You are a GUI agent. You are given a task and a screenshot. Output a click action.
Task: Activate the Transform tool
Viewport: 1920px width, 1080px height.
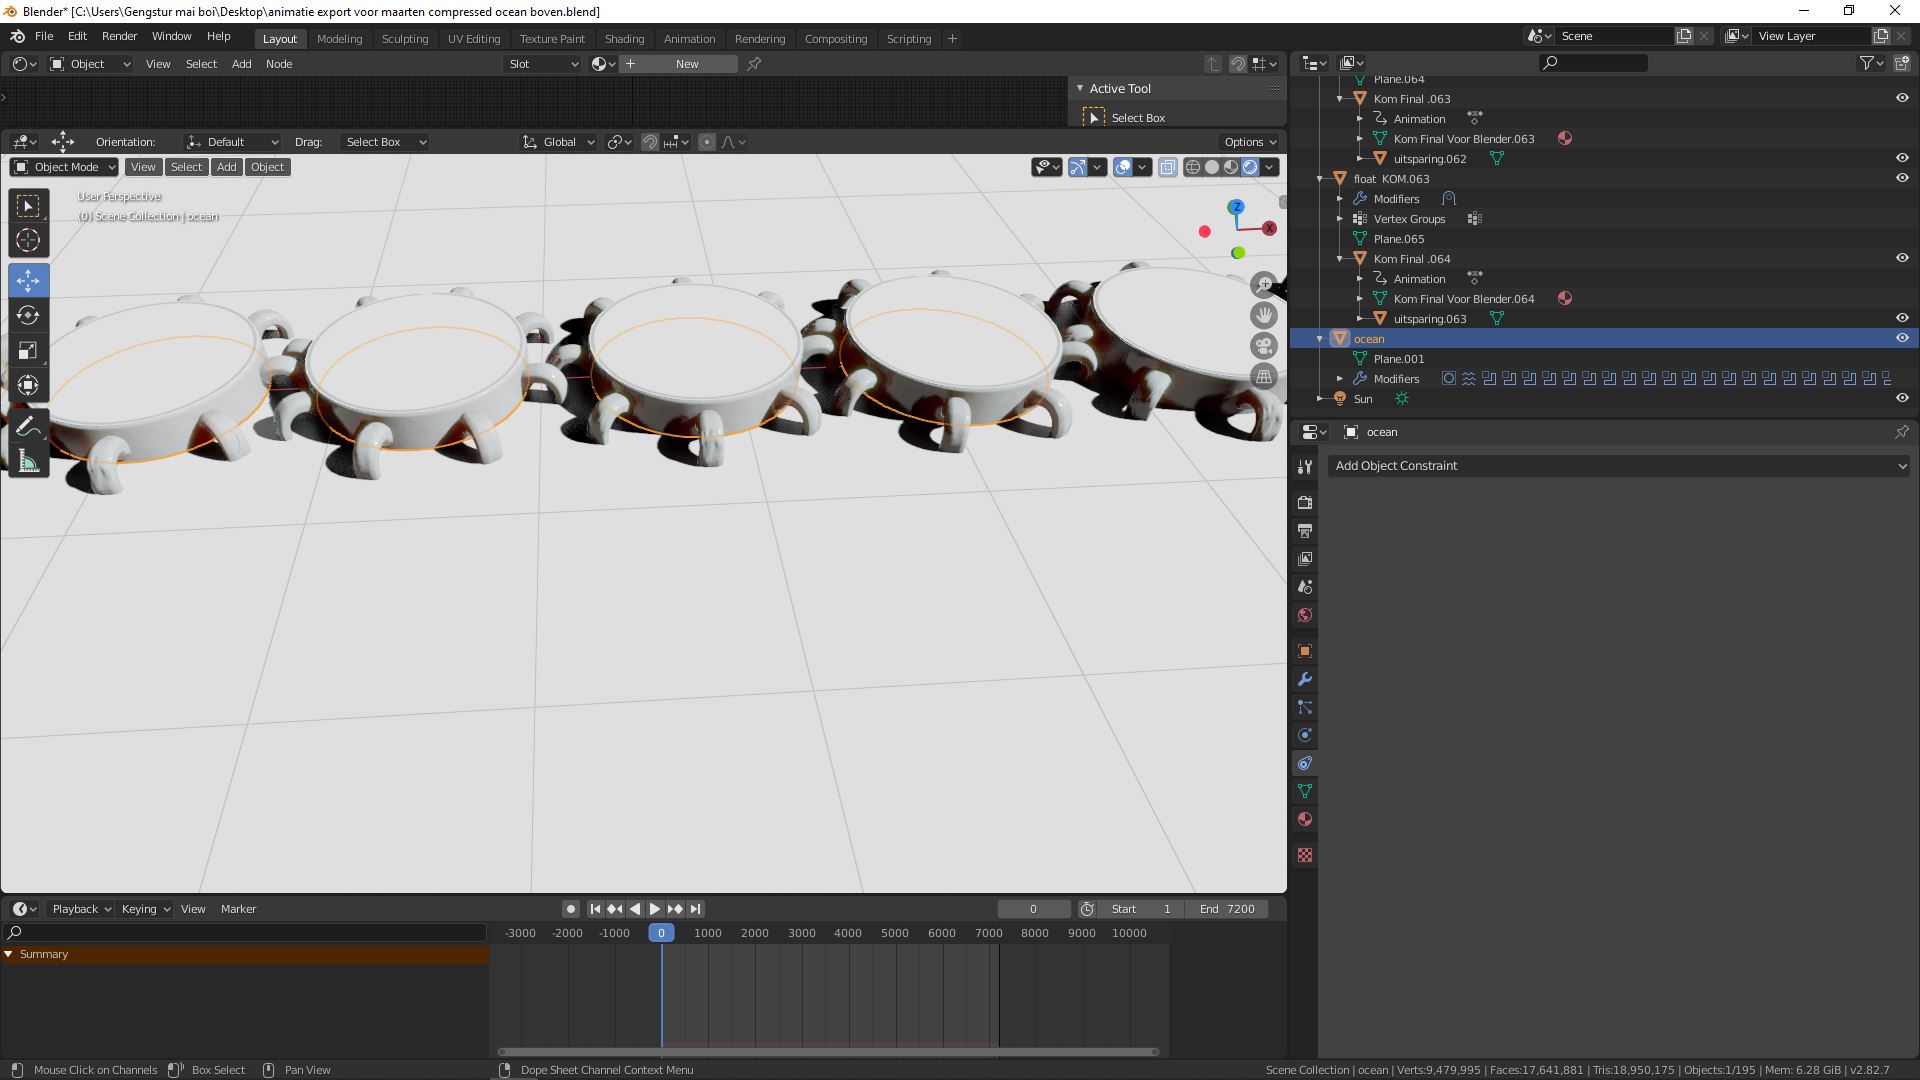point(28,385)
